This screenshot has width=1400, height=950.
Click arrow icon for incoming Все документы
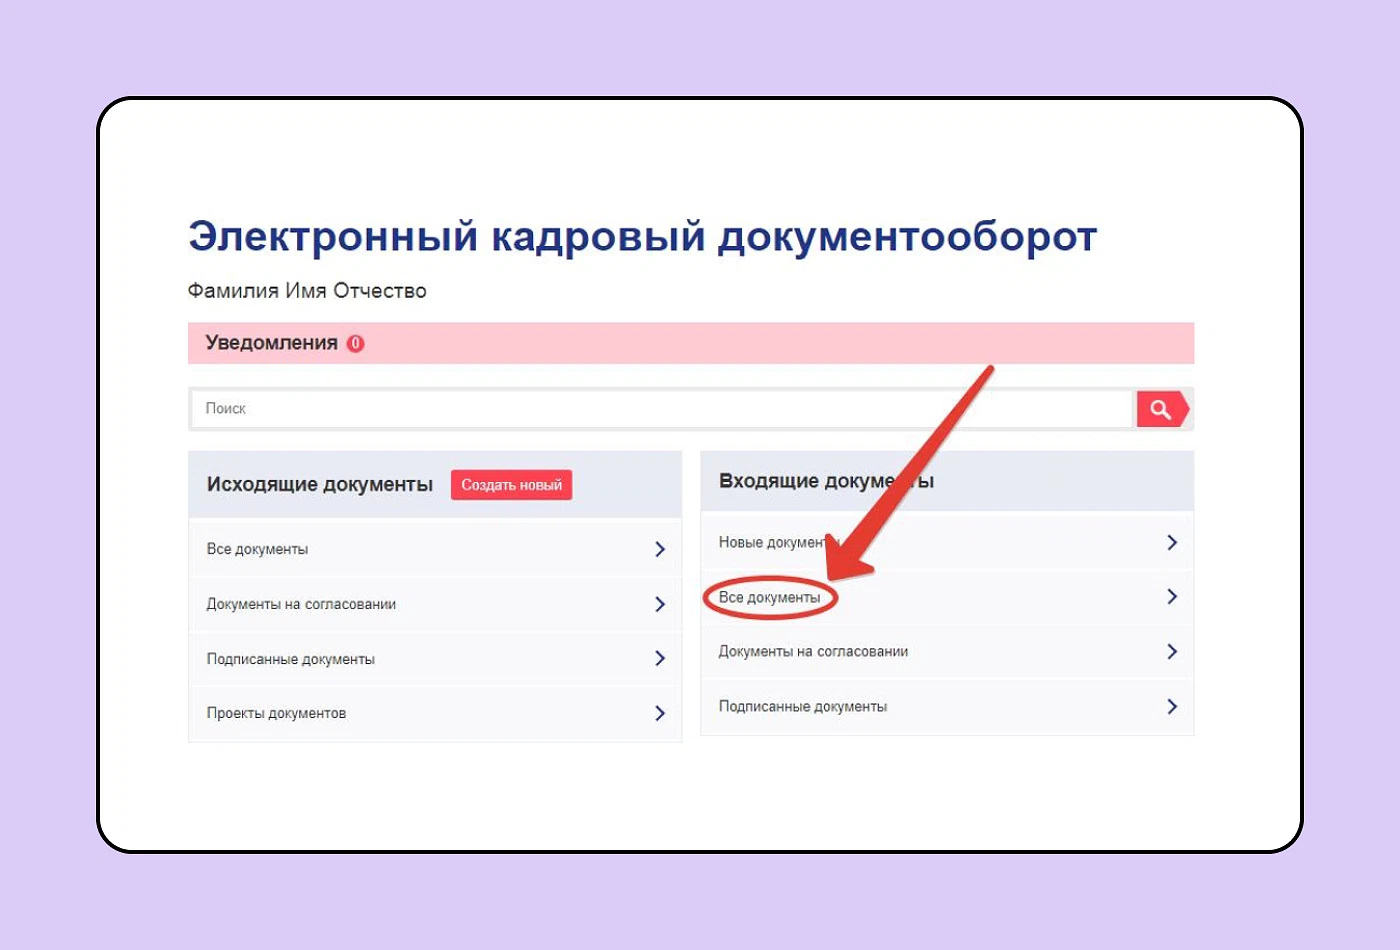pyautogui.click(x=1172, y=597)
